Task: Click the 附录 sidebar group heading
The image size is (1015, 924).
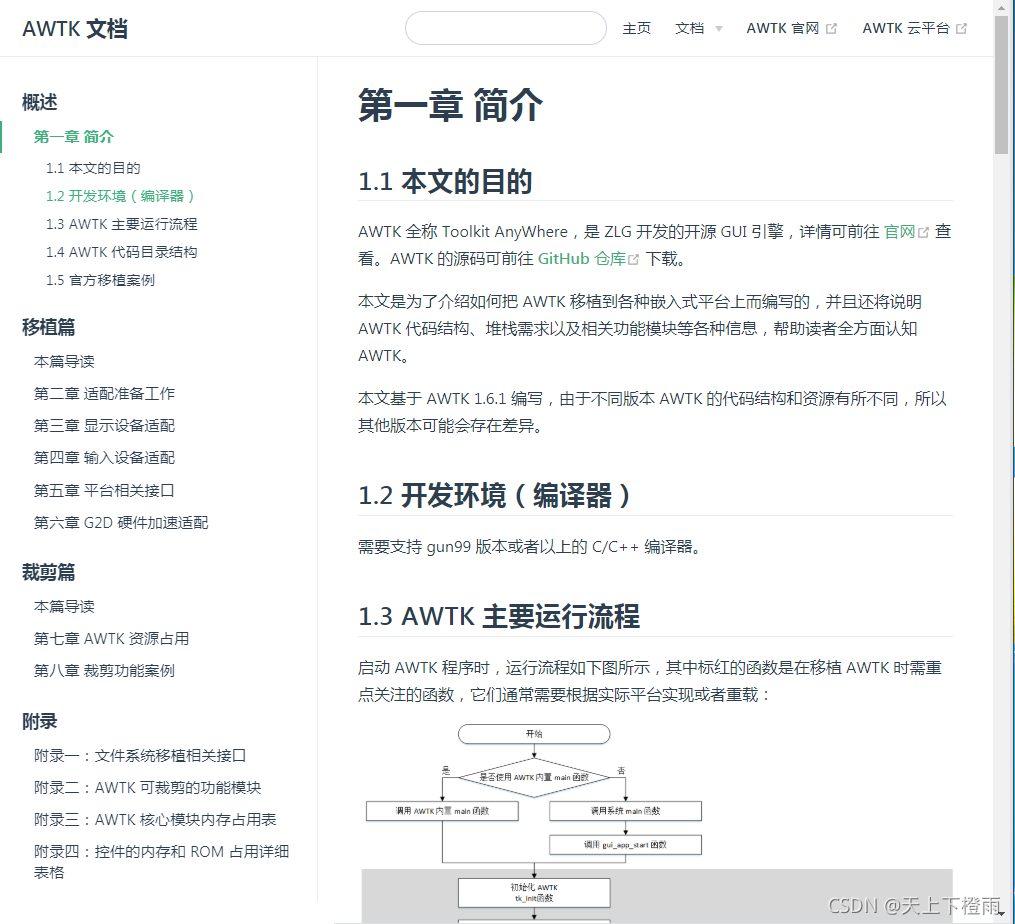Action: 39,721
